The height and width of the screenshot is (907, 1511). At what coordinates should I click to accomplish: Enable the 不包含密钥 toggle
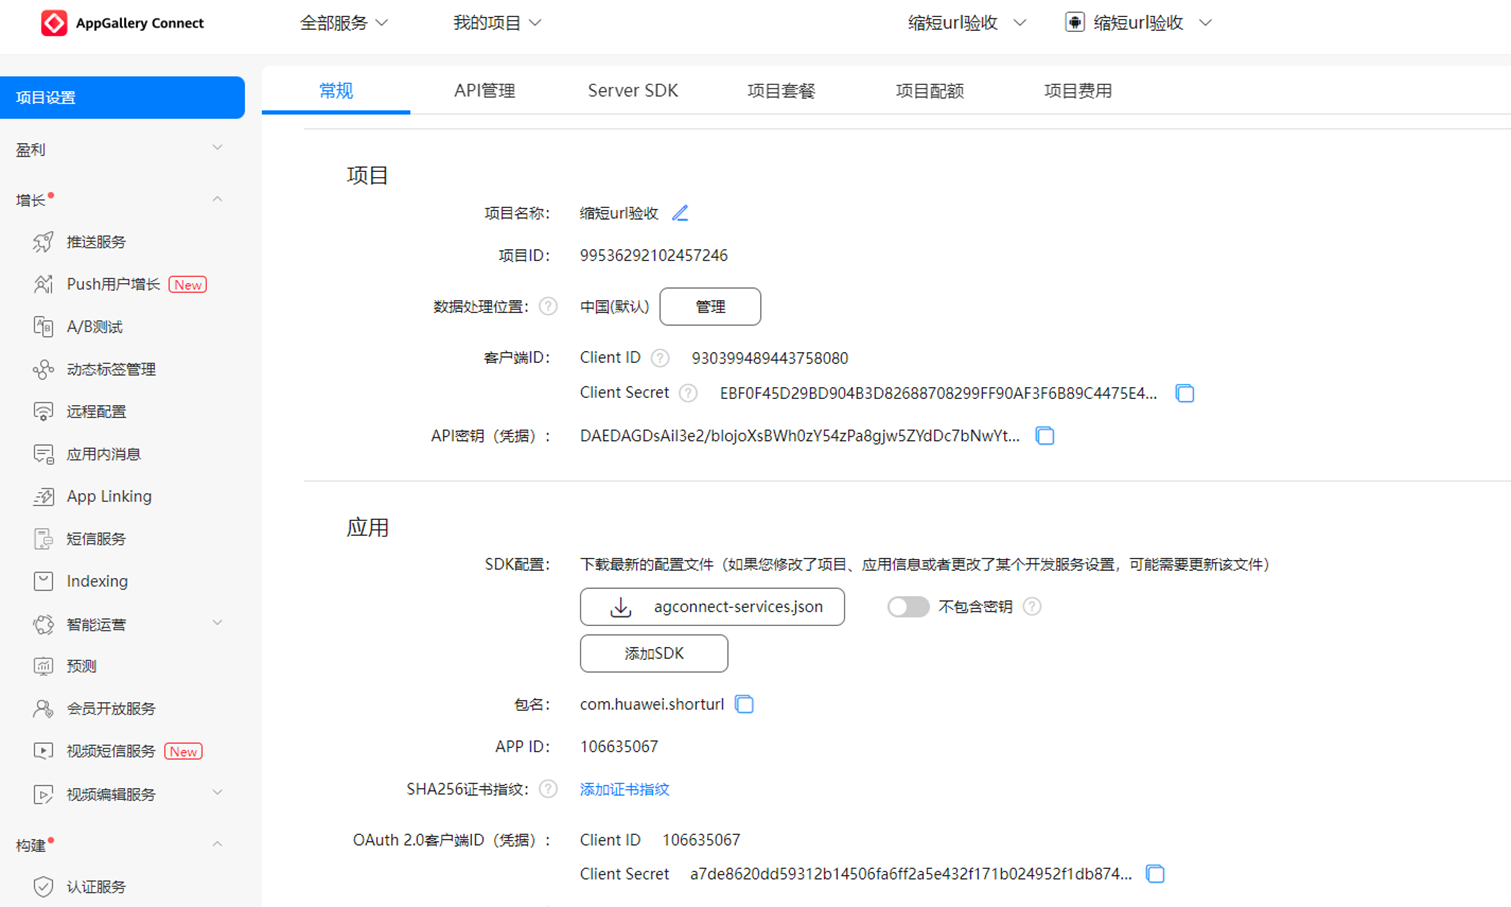tap(908, 606)
